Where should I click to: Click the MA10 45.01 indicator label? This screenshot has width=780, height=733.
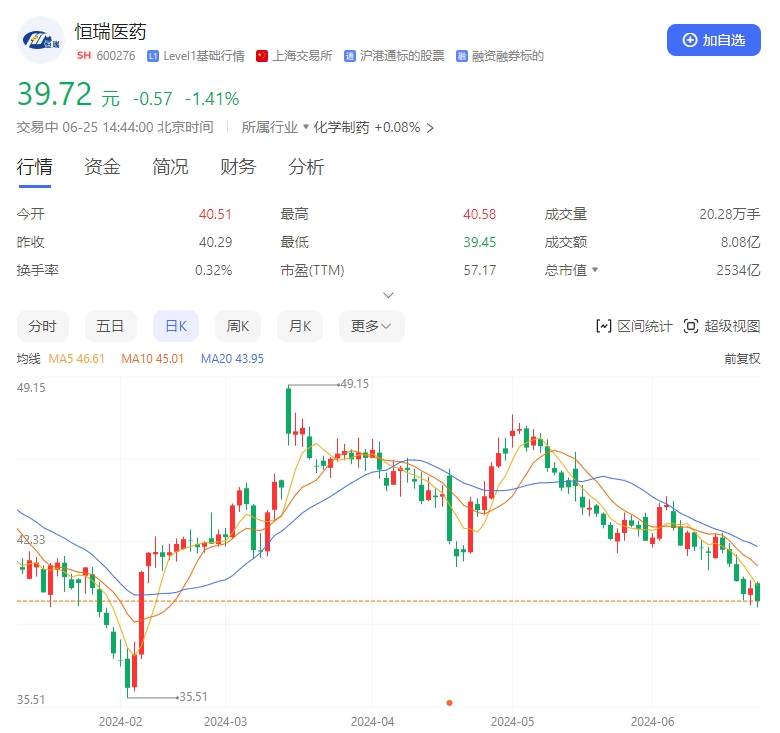tap(152, 359)
